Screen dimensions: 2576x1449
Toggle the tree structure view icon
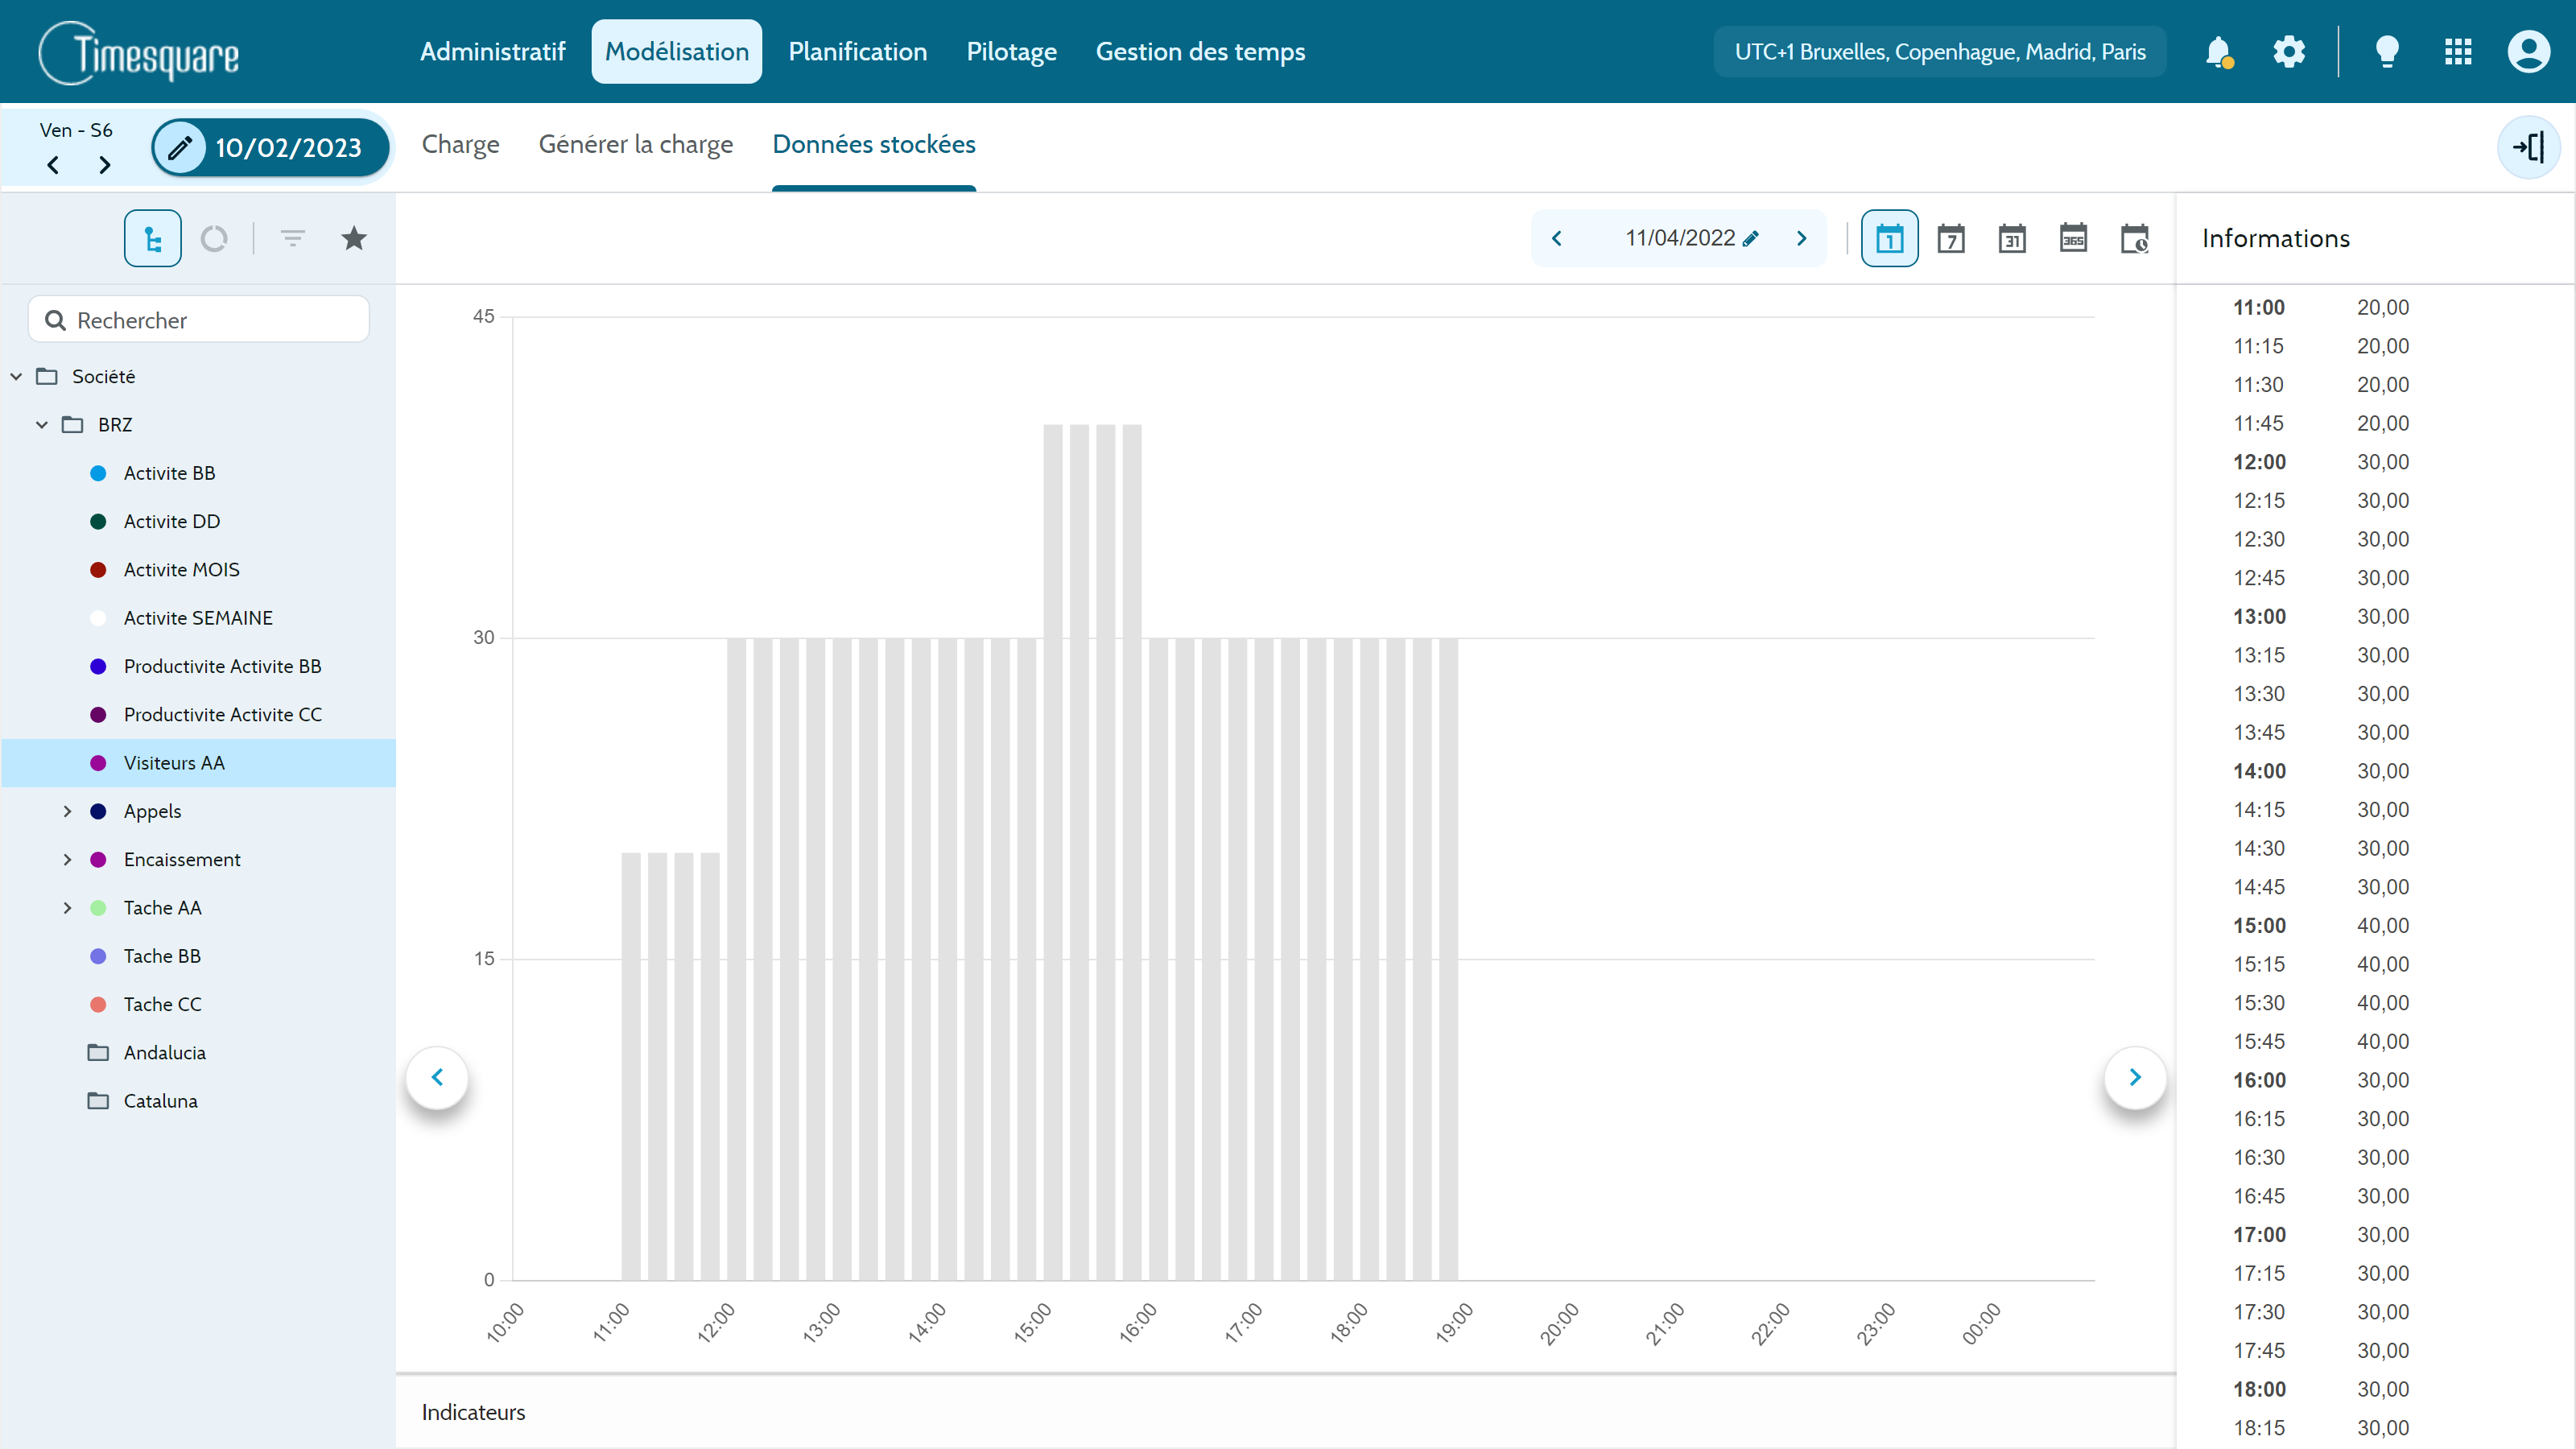click(153, 238)
